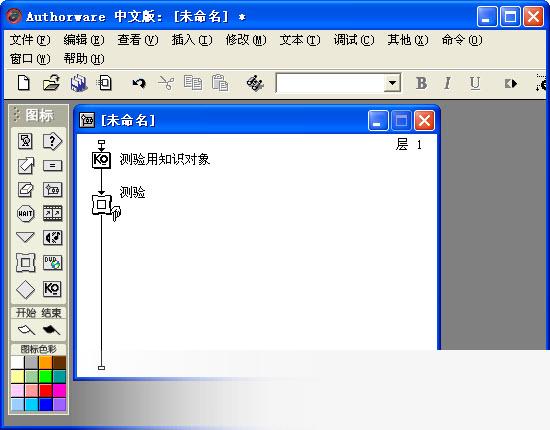Choose the teal icon color swatch

pyautogui.click(x=59, y=377)
